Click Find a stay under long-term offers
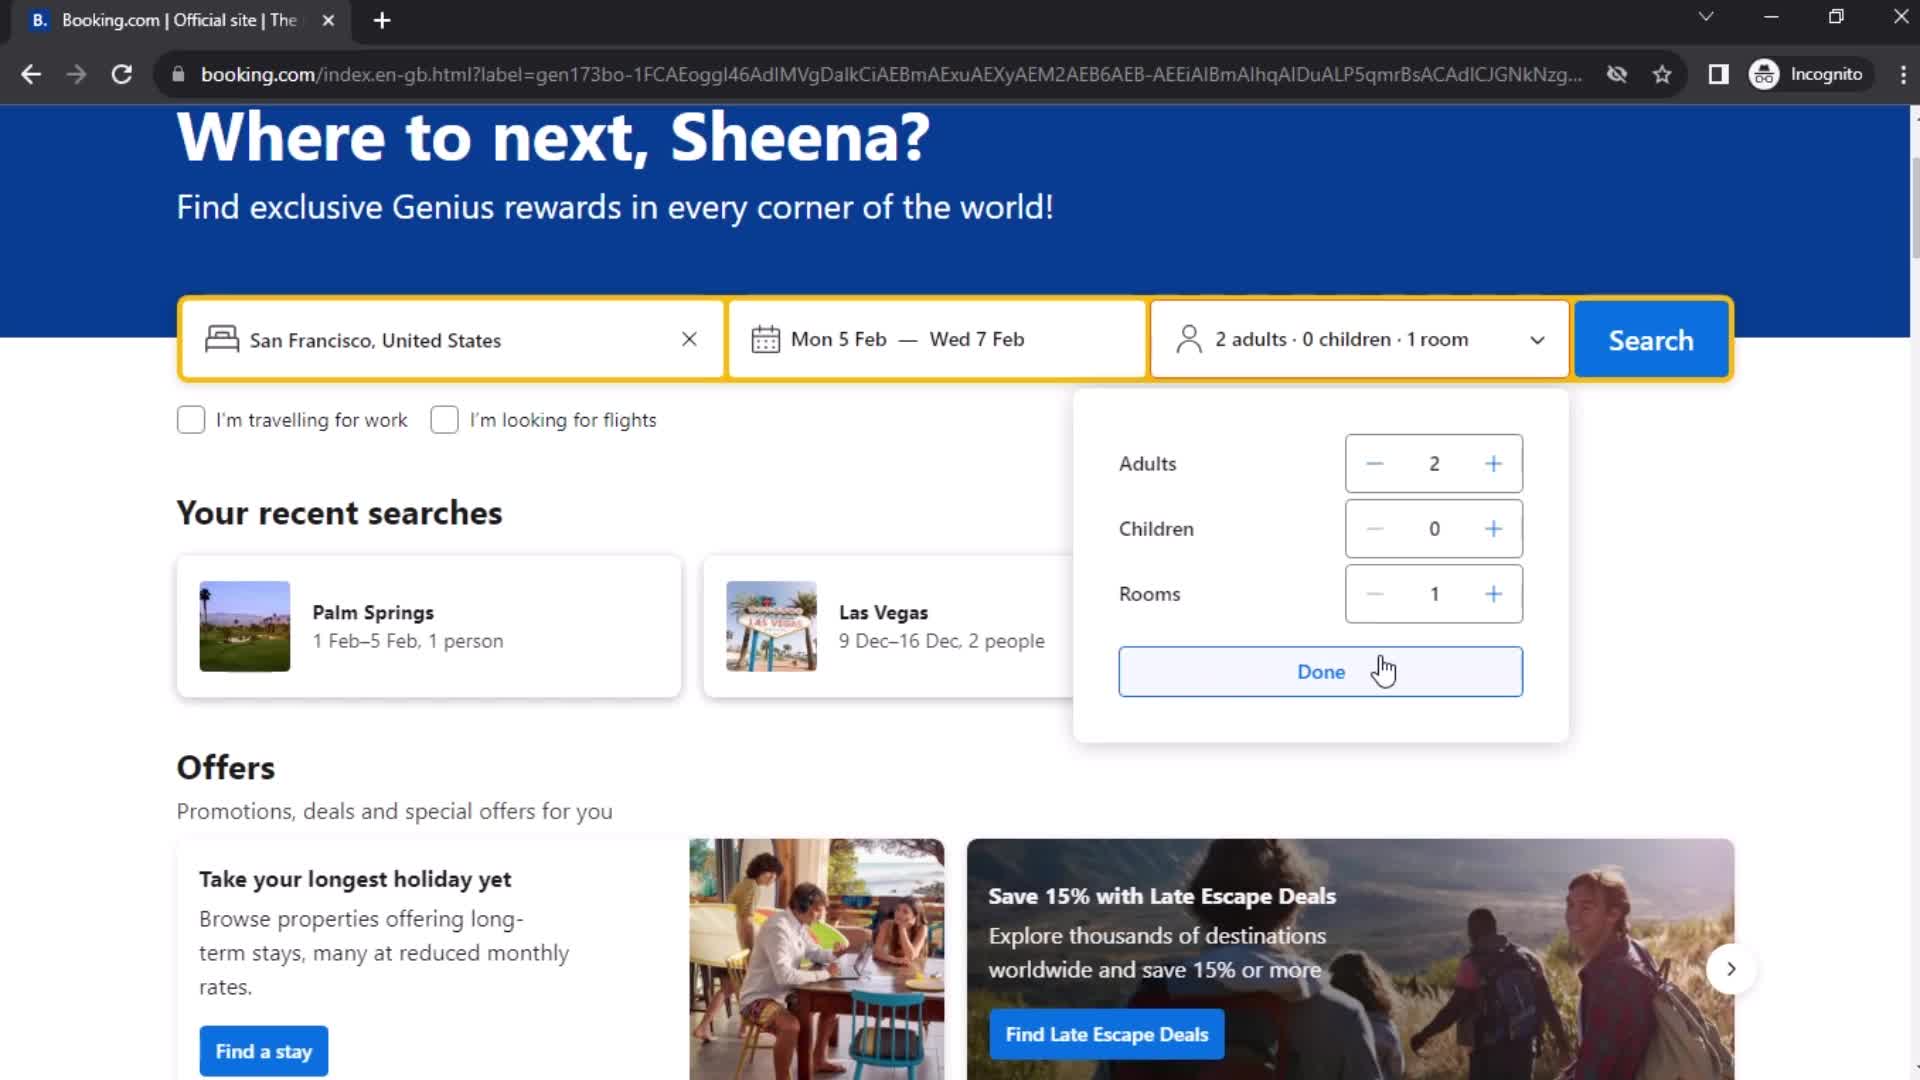 tap(264, 1051)
